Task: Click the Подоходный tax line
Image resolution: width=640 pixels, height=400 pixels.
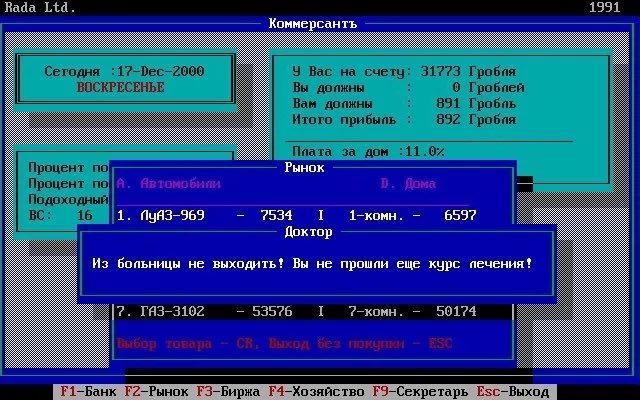Action: point(68,200)
